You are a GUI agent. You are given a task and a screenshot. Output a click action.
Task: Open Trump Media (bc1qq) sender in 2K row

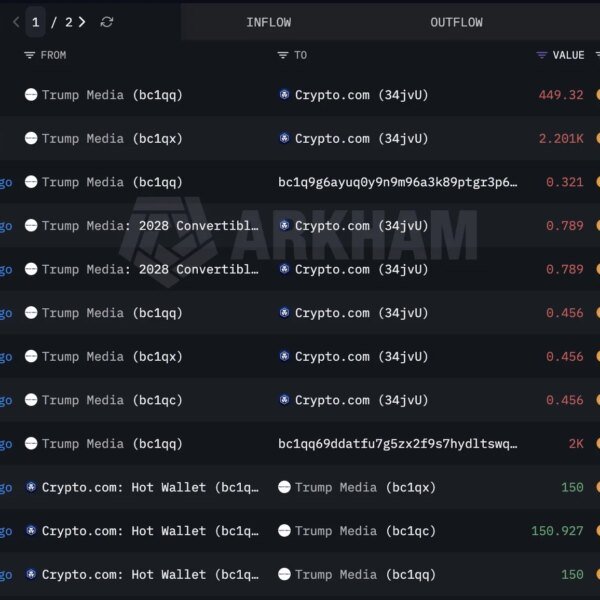[112, 444]
